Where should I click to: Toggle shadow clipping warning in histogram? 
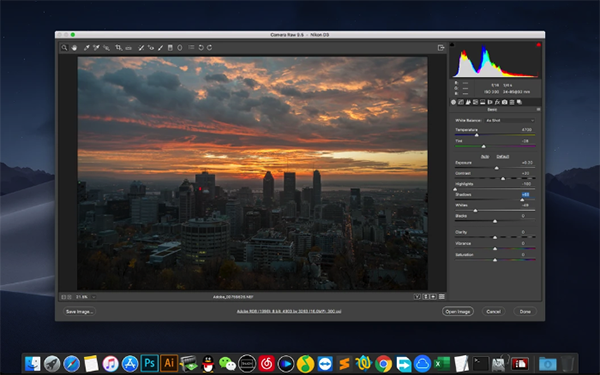tap(452, 45)
